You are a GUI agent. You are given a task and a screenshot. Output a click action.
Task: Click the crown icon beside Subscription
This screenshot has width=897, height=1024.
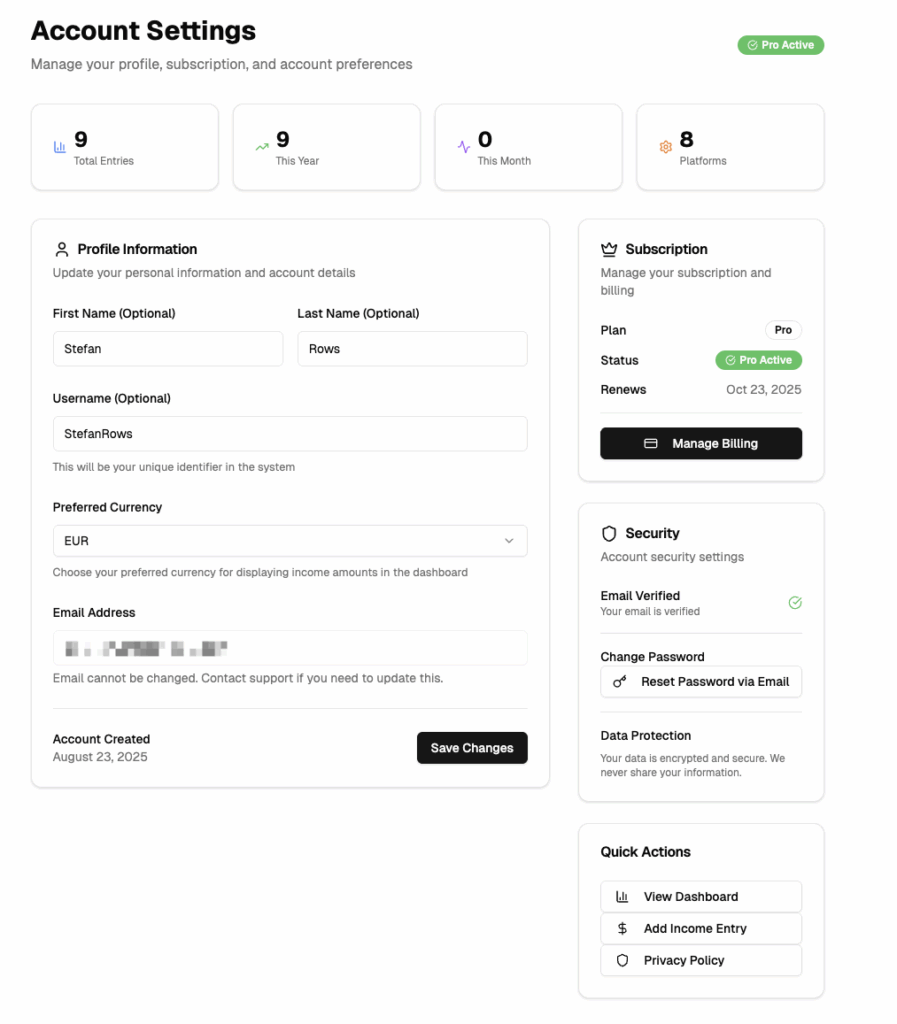tap(609, 249)
